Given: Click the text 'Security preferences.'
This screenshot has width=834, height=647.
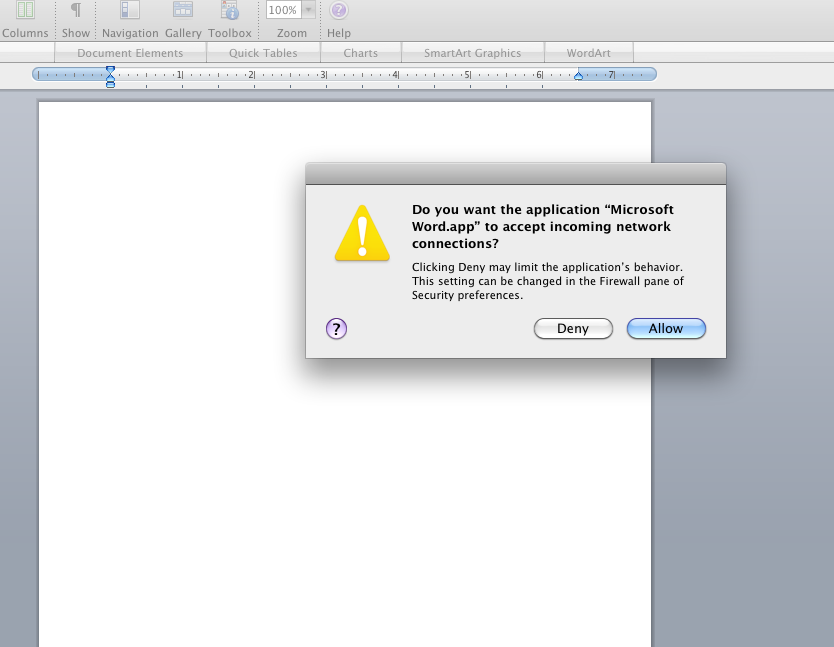Looking at the screenshot, I should click(x=467, y=295).
